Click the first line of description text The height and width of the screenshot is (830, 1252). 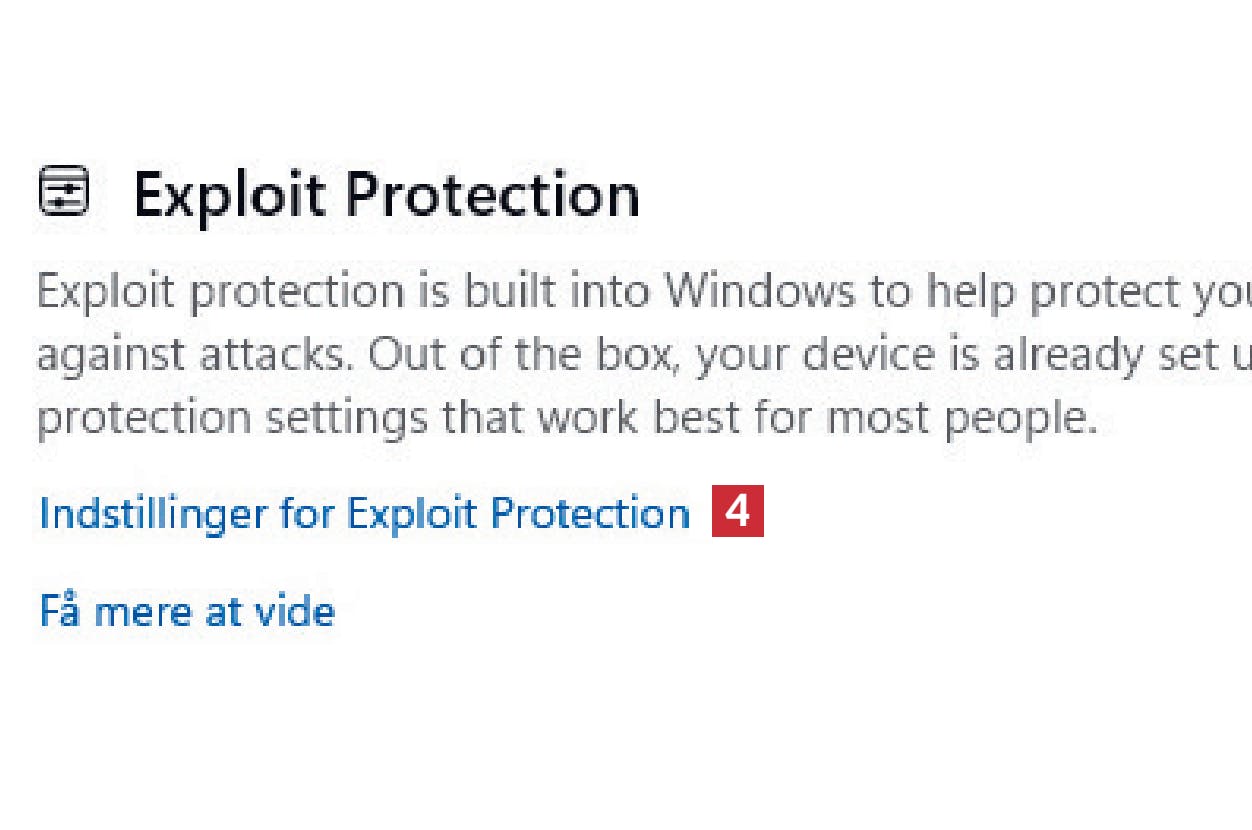(x=640, y=292)
